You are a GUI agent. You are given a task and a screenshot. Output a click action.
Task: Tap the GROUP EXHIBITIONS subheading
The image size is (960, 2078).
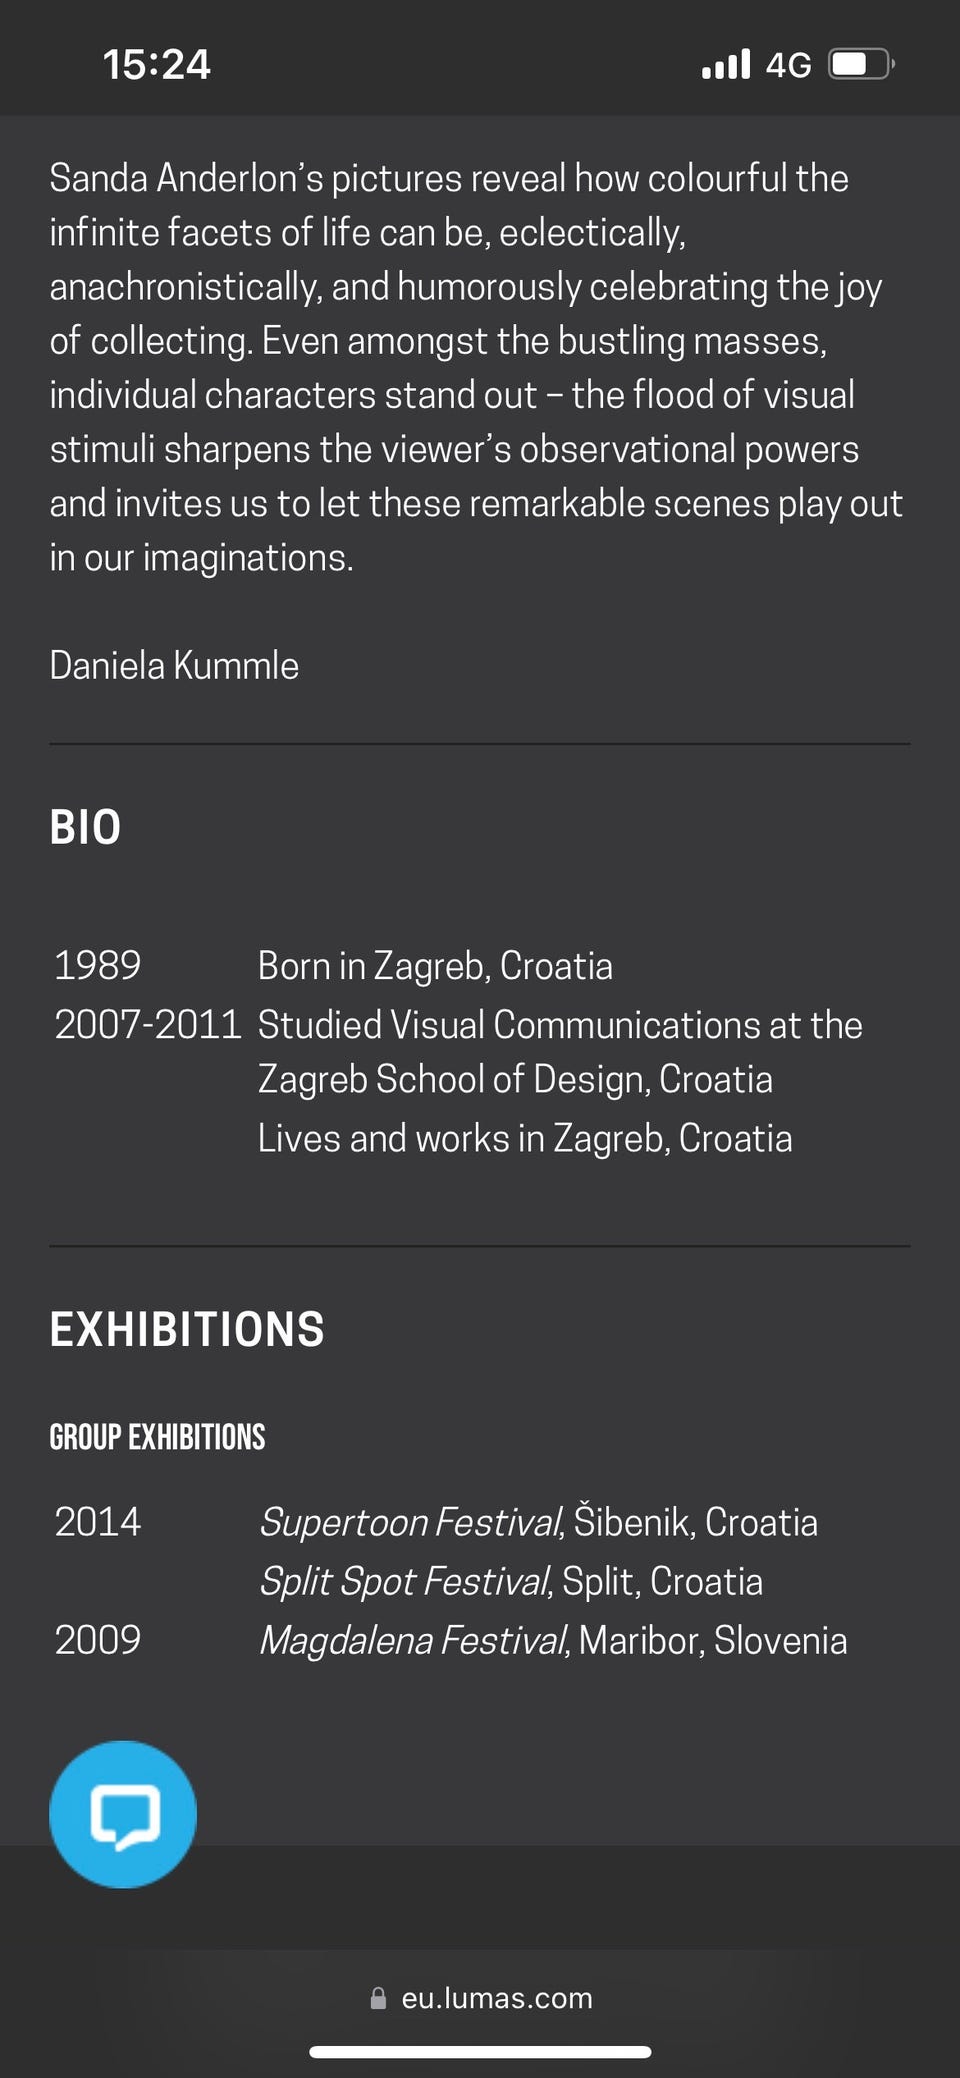pos(158,1437)
